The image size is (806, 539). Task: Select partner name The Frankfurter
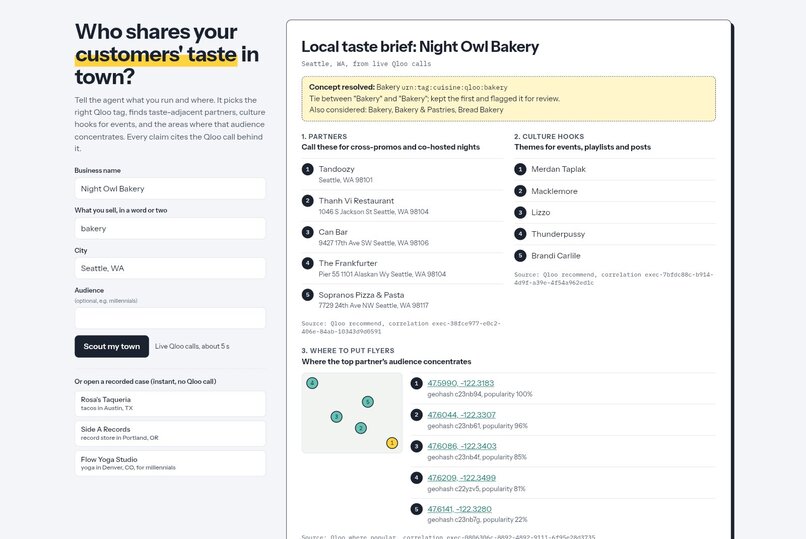pyautogui.click(x=348, y=263)
